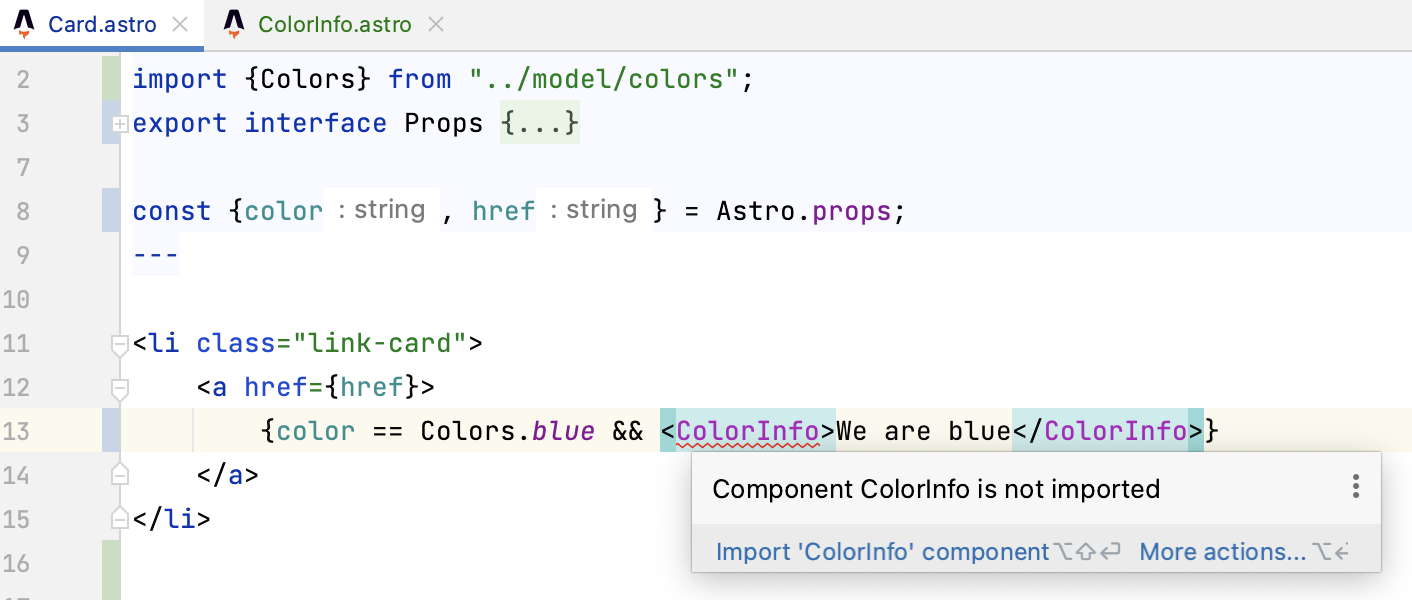Click the folded {...} placeholder after Props
The width and height of the screenshot is (1412, 600).
click(540, 124)
